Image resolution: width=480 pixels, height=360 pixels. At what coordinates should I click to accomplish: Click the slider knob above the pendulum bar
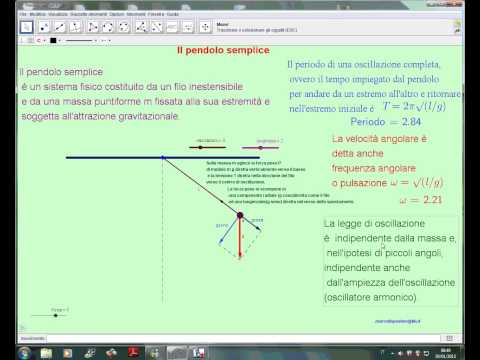200,147
